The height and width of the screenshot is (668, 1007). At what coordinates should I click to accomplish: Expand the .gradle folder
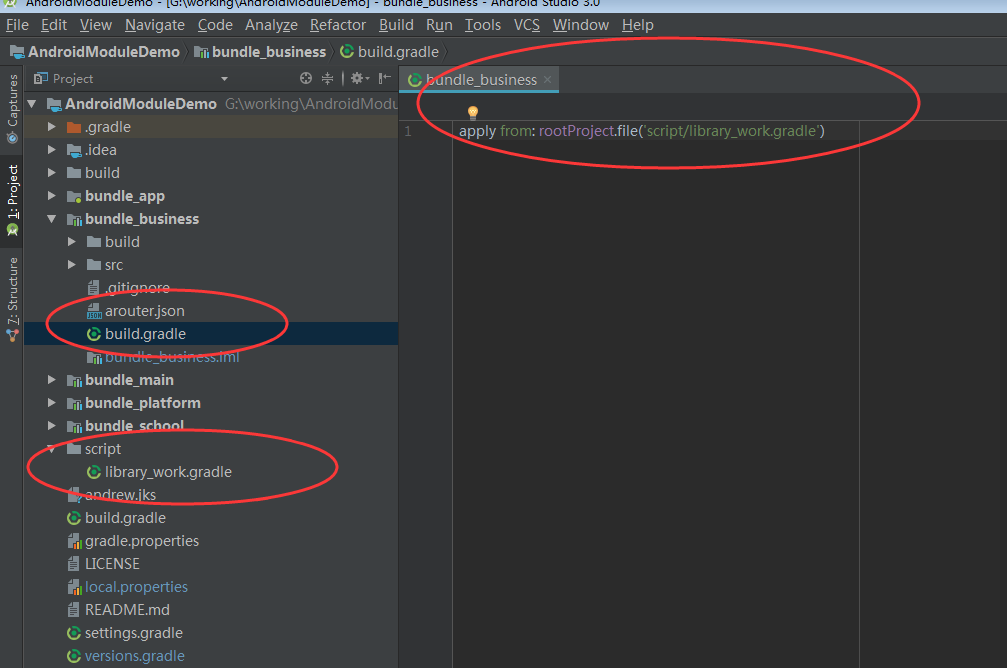tap(51, 127)
